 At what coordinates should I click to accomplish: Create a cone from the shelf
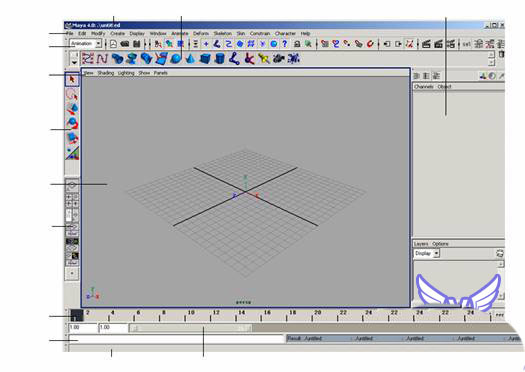coord(190,59)
